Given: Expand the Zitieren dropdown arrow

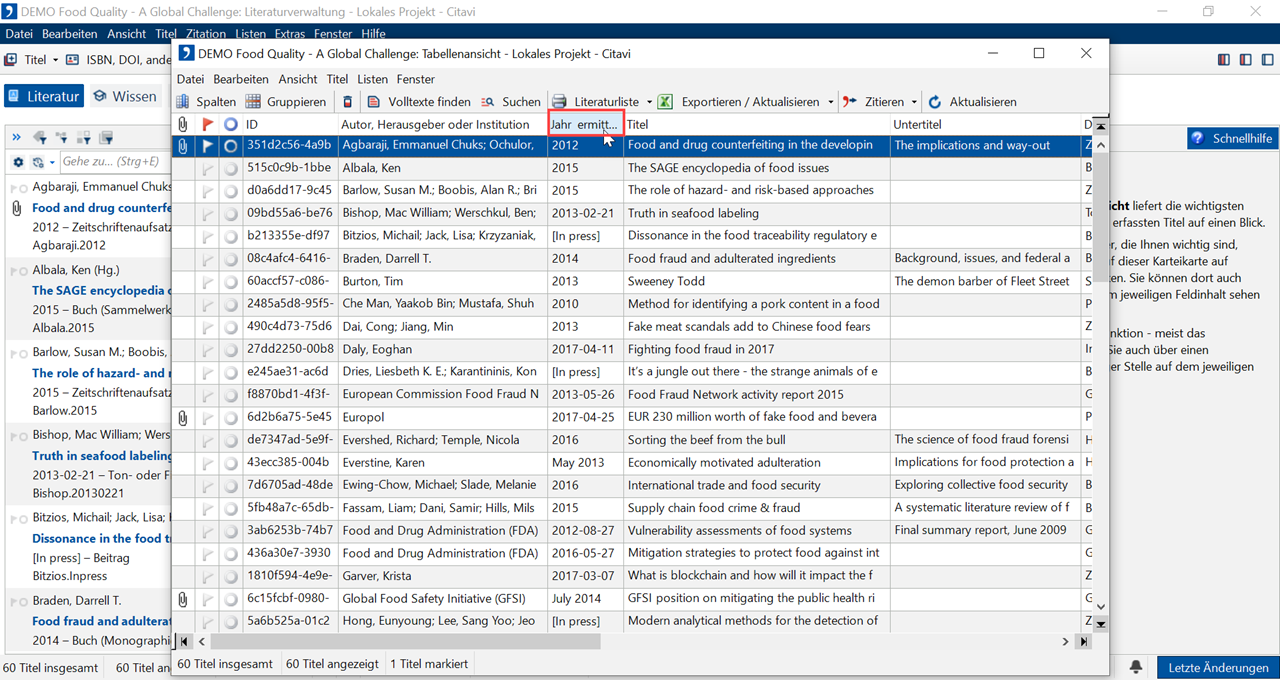Looking at the screenshot, I should tap(914, 102).
